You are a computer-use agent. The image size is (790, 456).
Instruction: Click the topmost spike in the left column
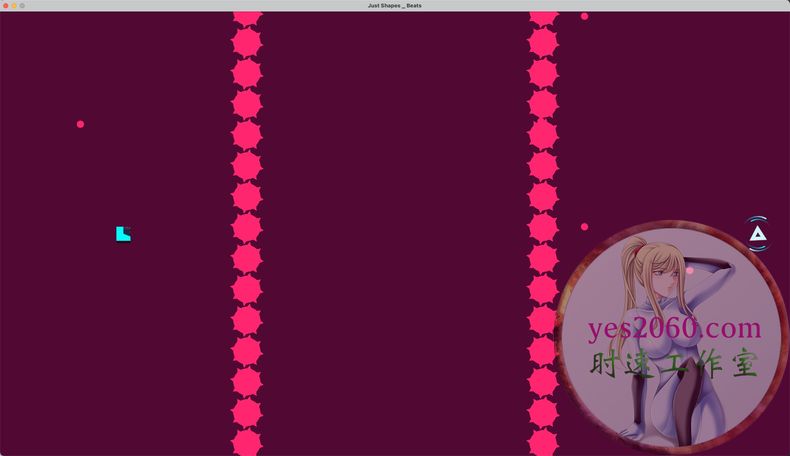247,17
